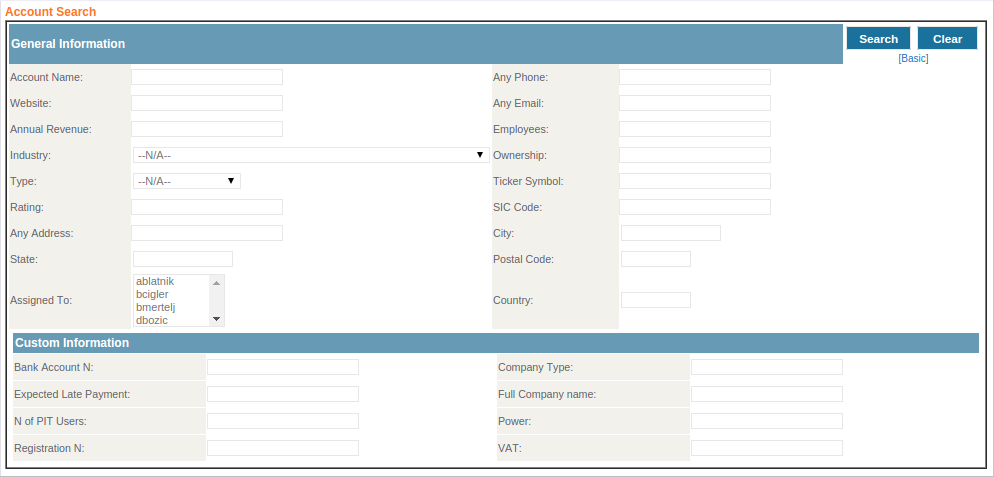Image resolution: width=994 pixels, height=477 pixels.
Task: Click the Bank Account N field
Action: [283, 367]
